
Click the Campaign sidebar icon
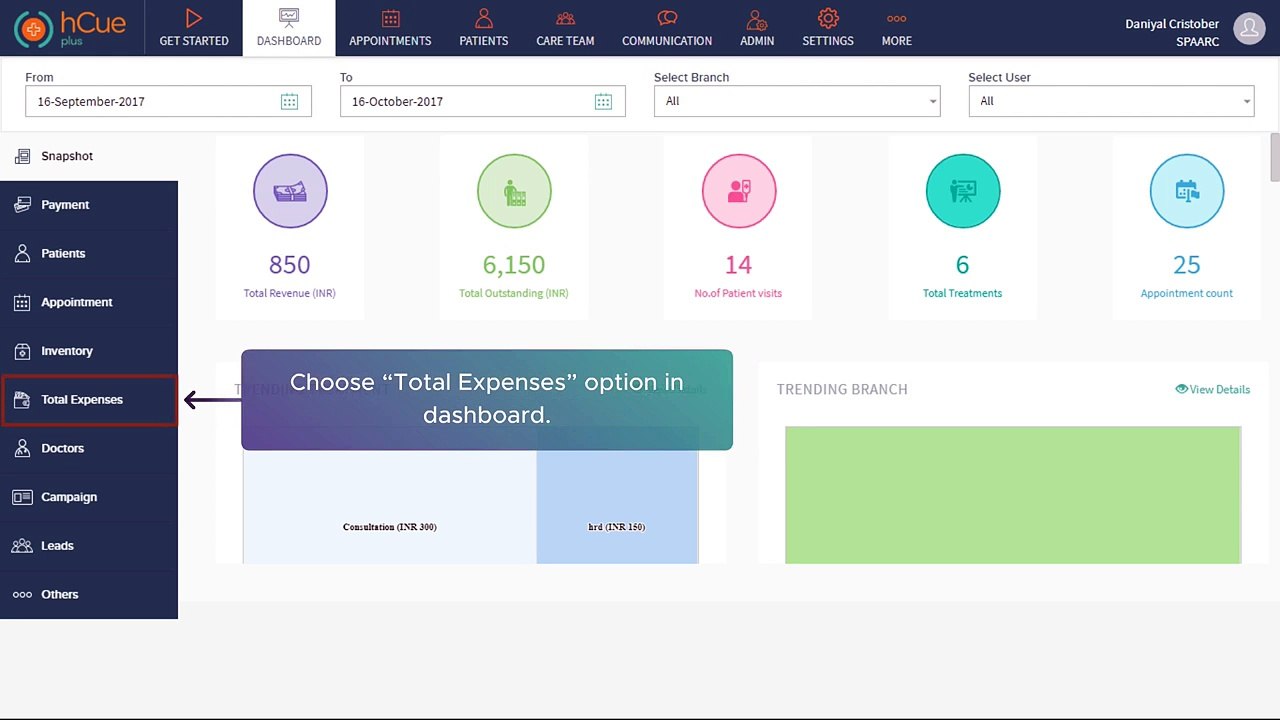pos(22,497)
